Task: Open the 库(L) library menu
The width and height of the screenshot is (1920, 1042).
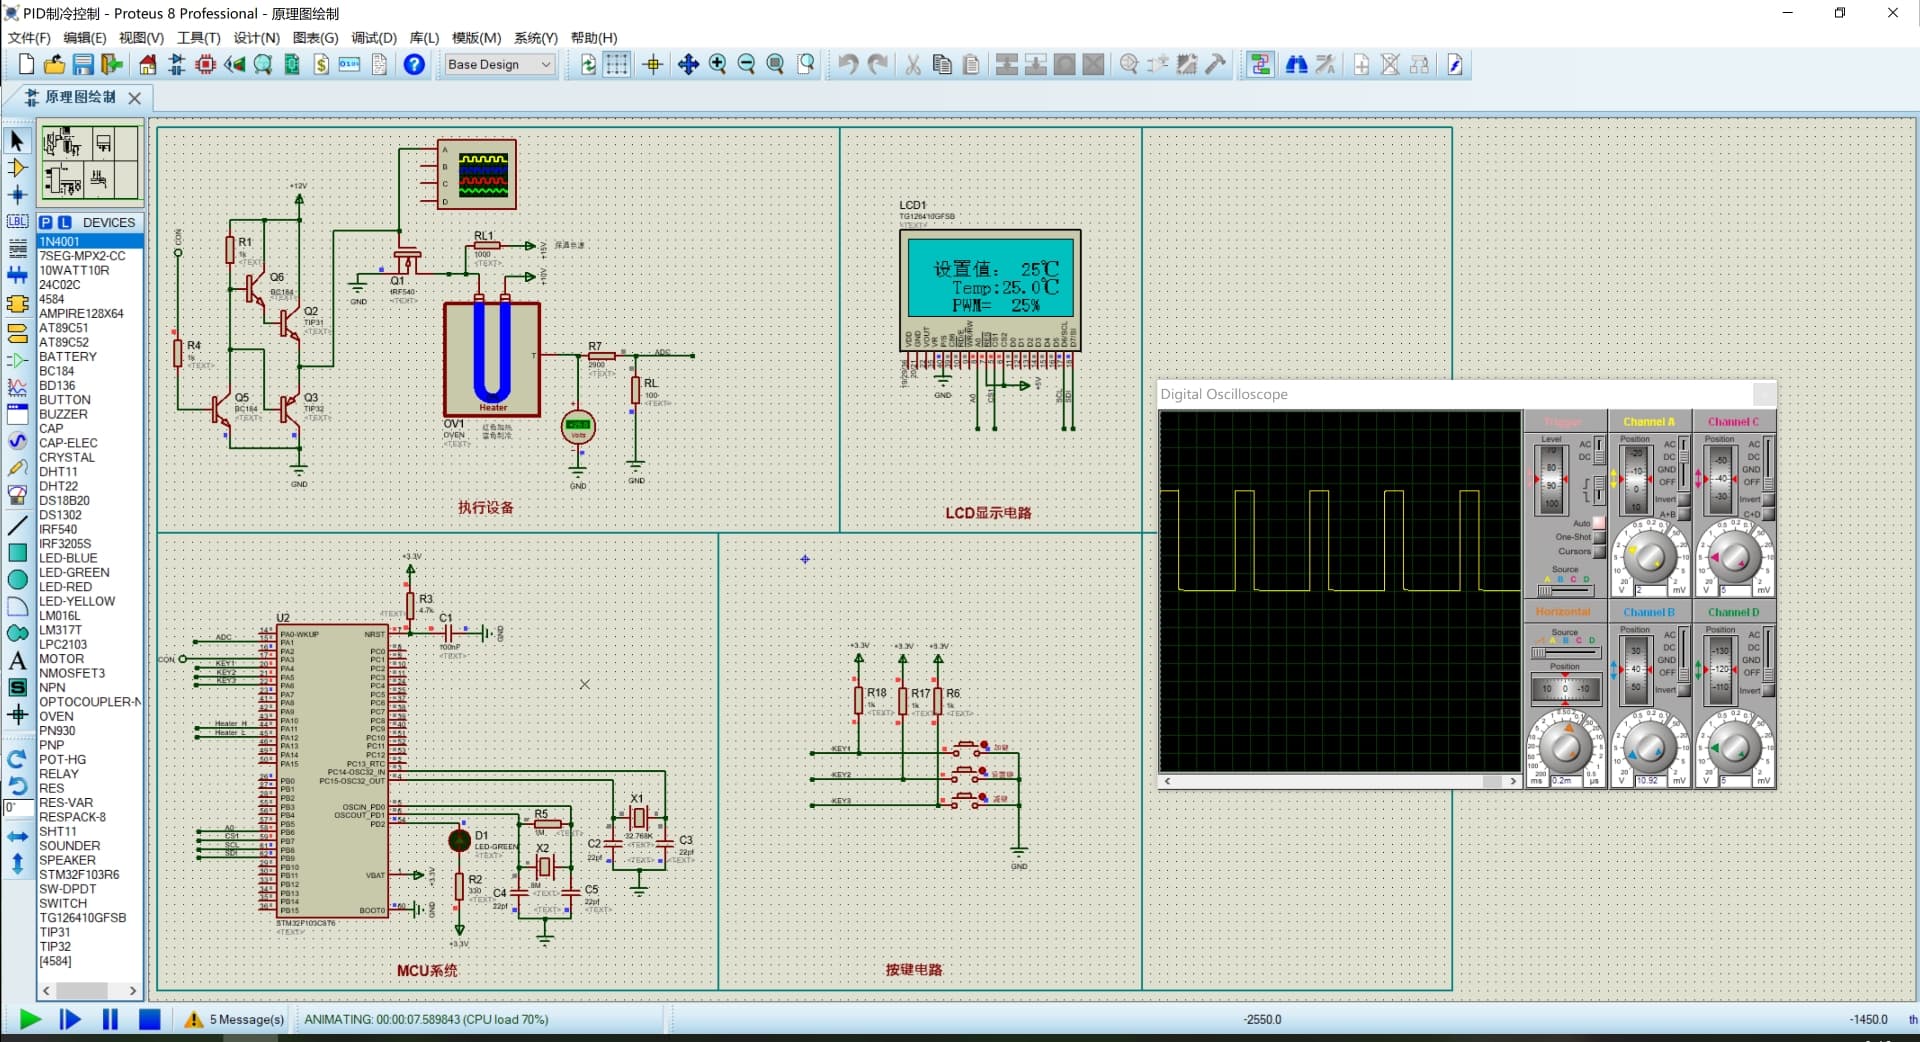Action: 424,37
